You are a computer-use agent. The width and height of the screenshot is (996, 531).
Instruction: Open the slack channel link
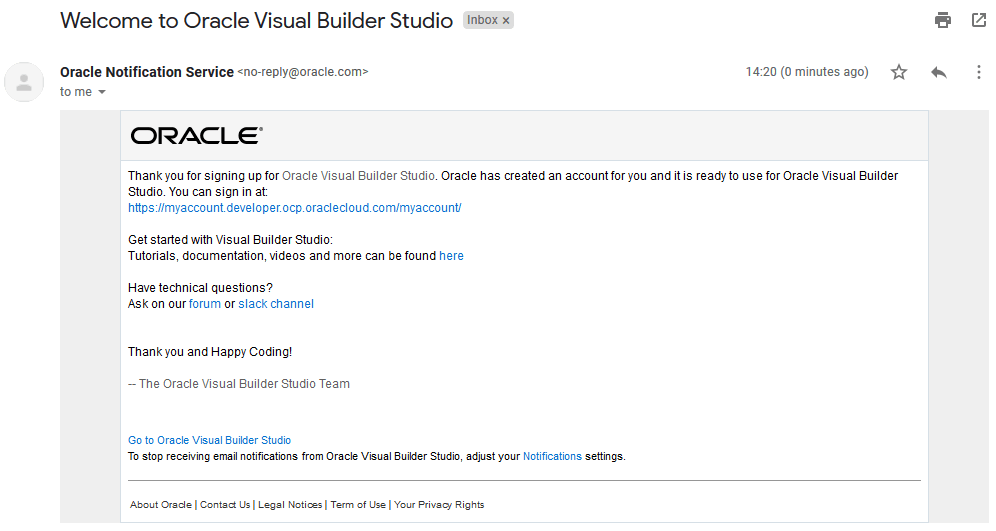tap(276, 304)
